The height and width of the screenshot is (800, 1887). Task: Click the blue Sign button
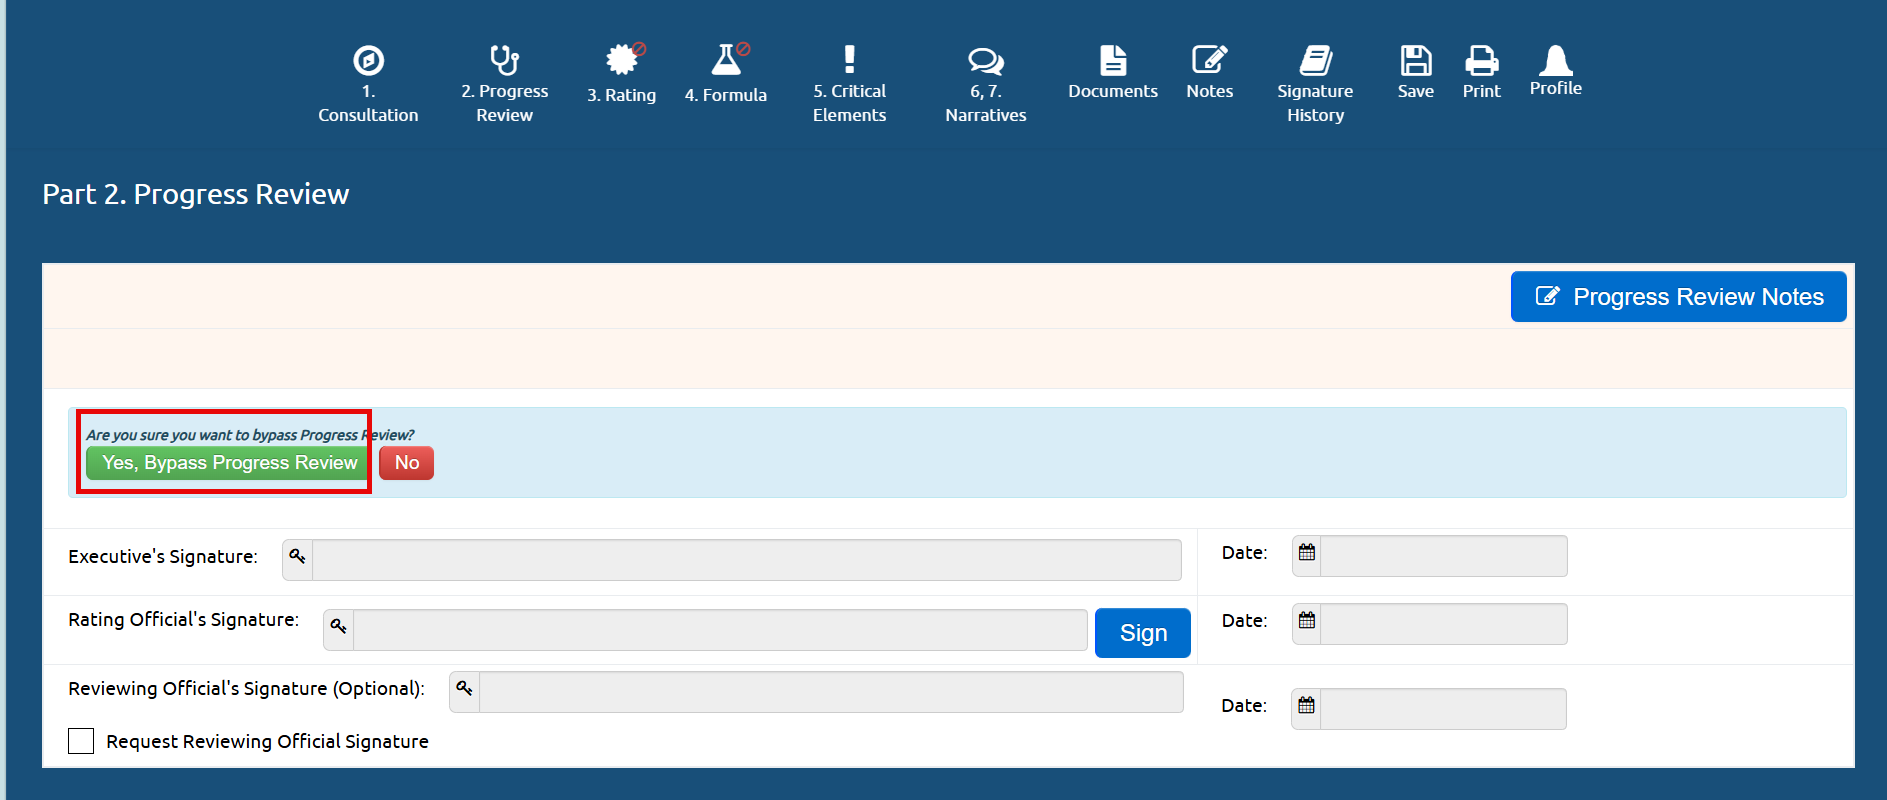tap(1143, 633)
